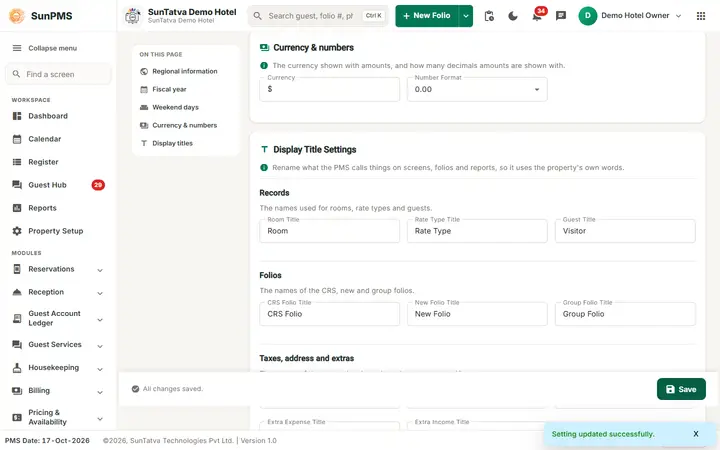Open notifications bell with 34 badge
The width and height of the screenshot is (720, 450).
537,16
